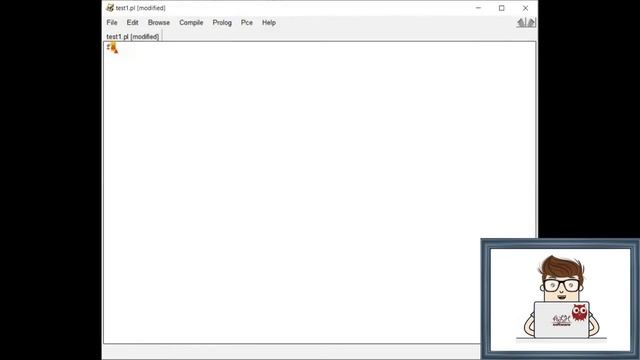Viewport: 640px width, 360px height.
Task: Open the Help menu
Action: [x=269, y=23]
